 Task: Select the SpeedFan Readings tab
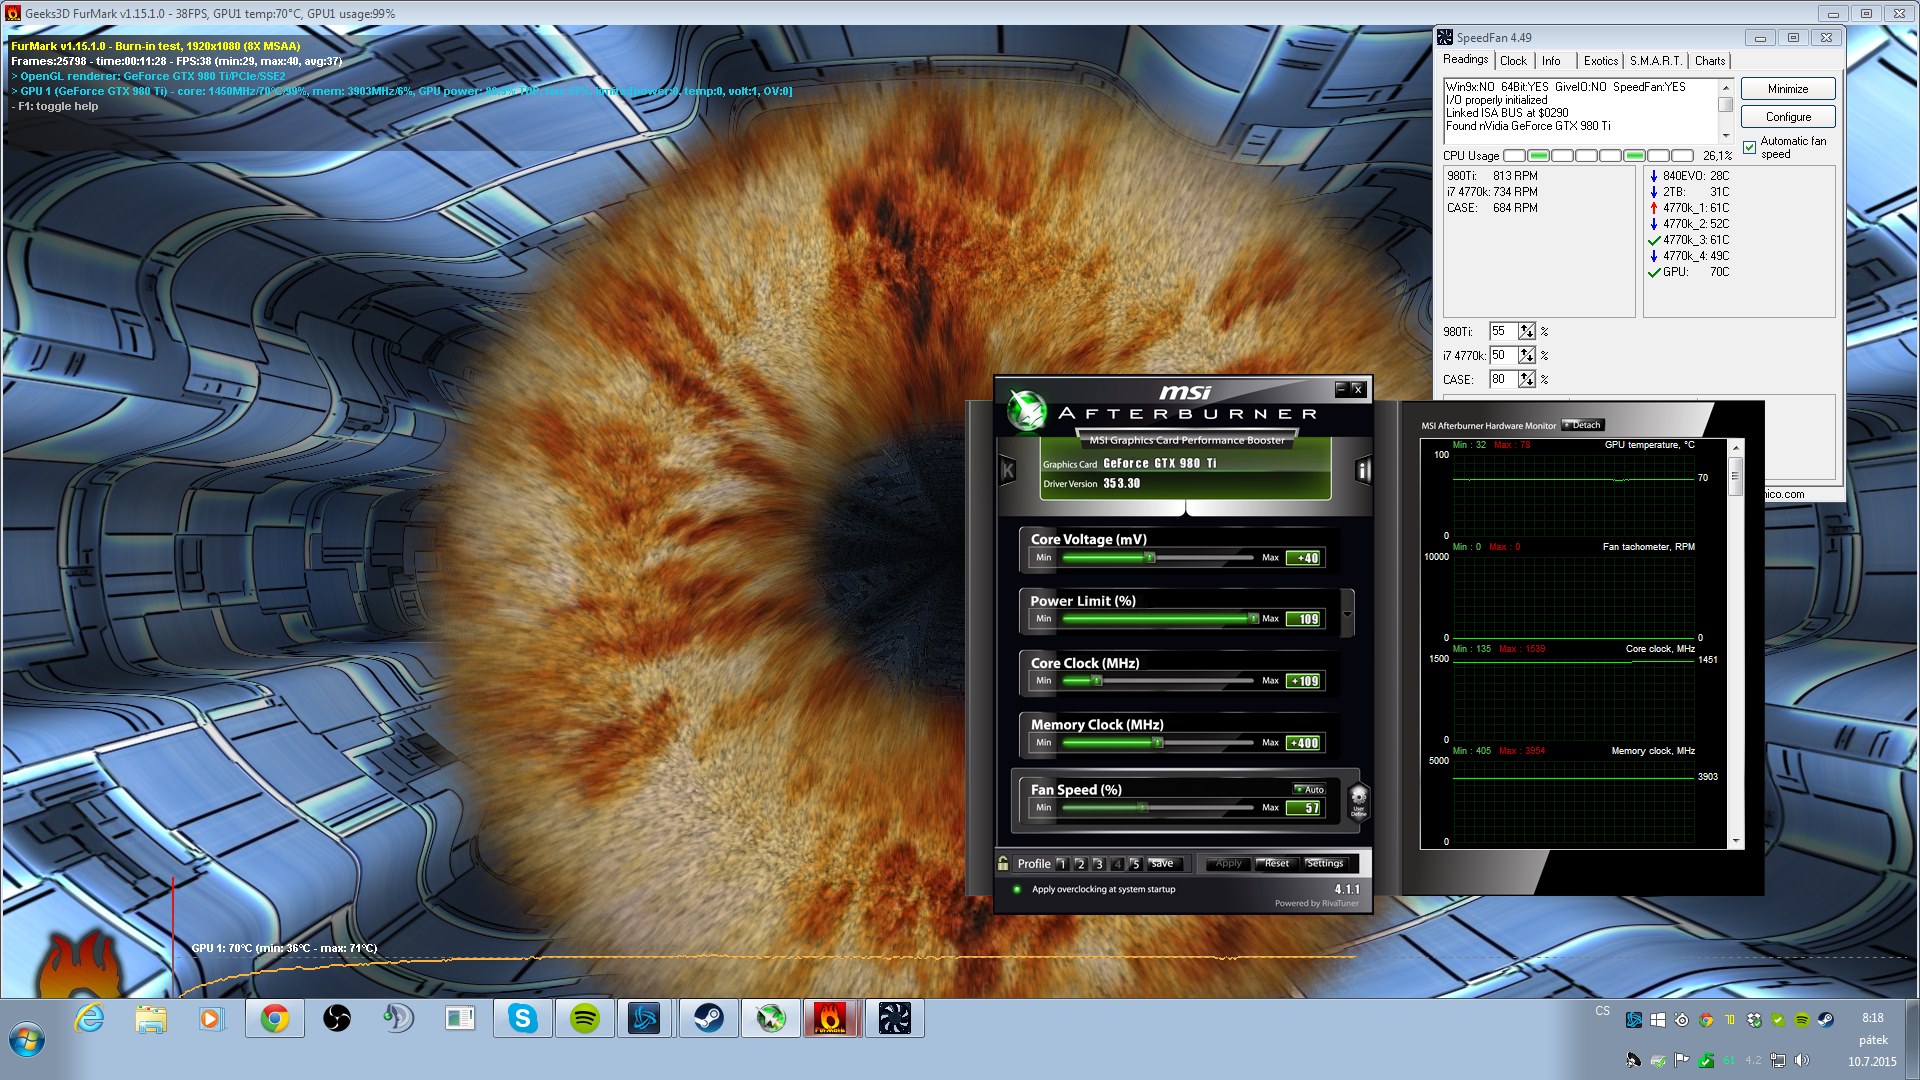point(1465,60)
